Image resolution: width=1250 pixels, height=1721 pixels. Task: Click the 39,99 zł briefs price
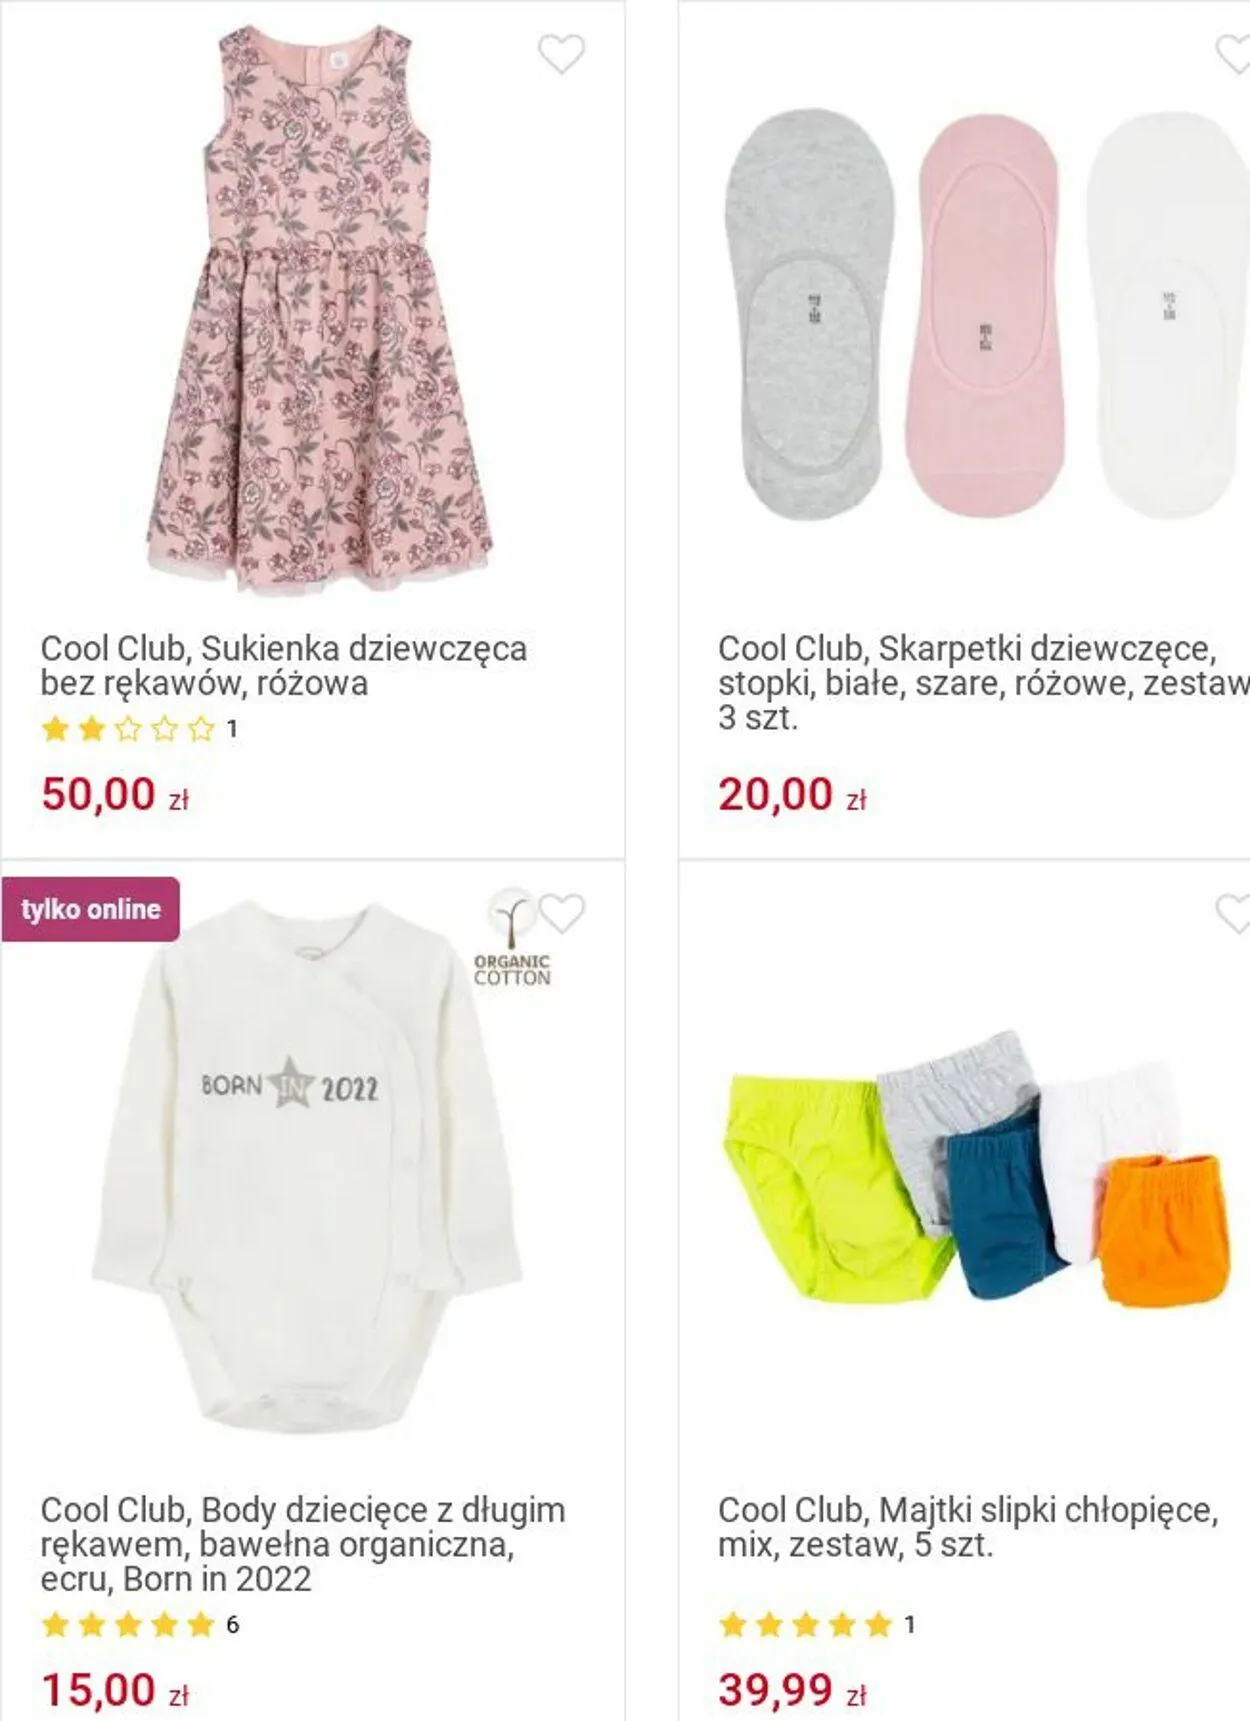792,1690
